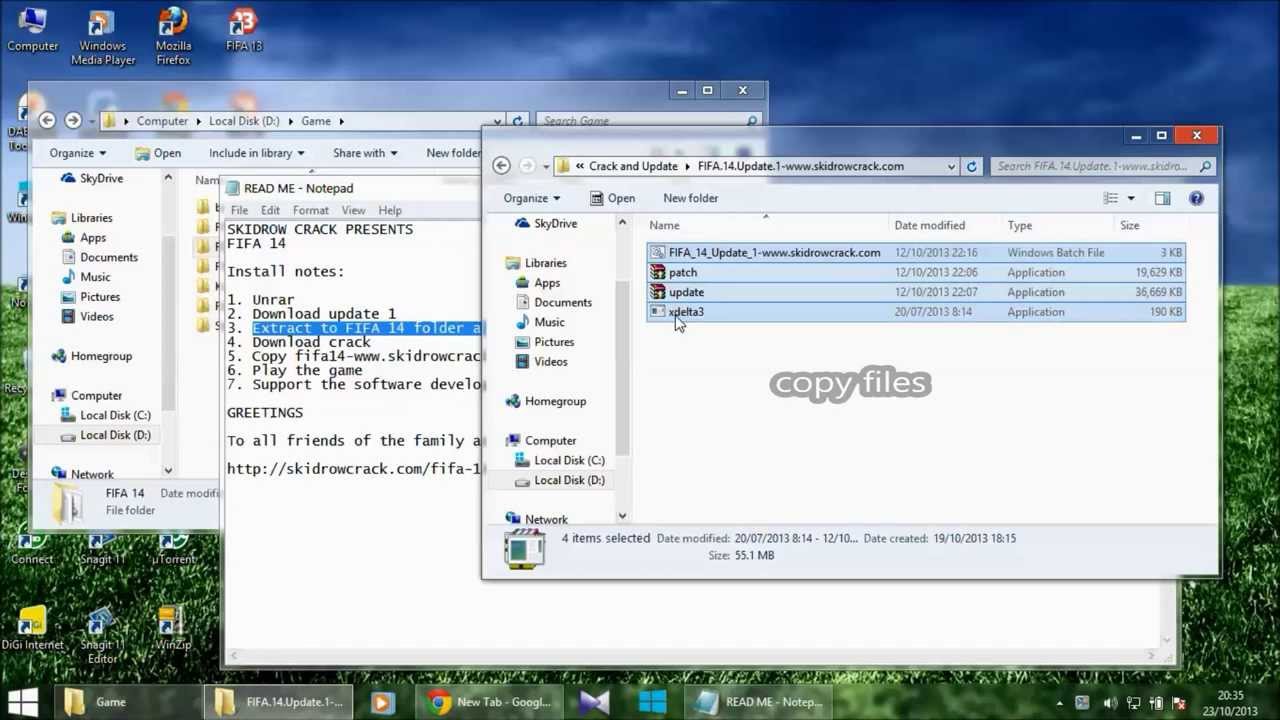Screen dimensions: 1280x720
Task: Open the File menu in Notepad
Action: click(x=239, y=210)
